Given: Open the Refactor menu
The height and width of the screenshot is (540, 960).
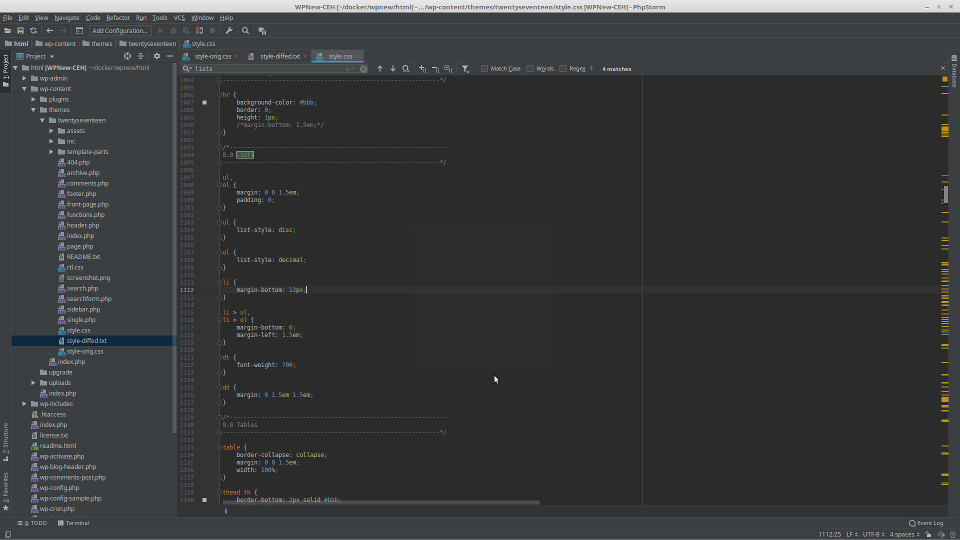Looking at the screenshot, I should [x=118, y=18].
